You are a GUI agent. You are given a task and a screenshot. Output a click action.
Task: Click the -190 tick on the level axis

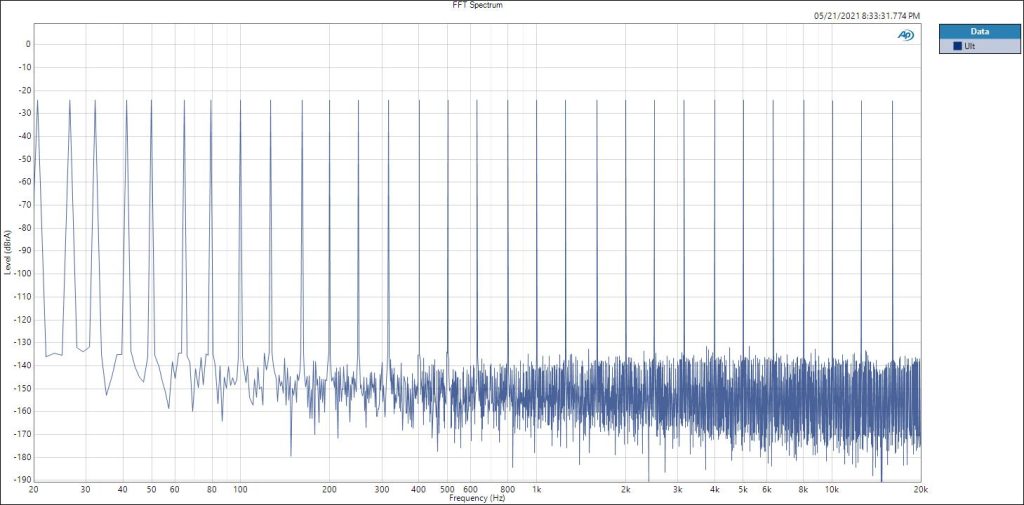coord(21,480)
